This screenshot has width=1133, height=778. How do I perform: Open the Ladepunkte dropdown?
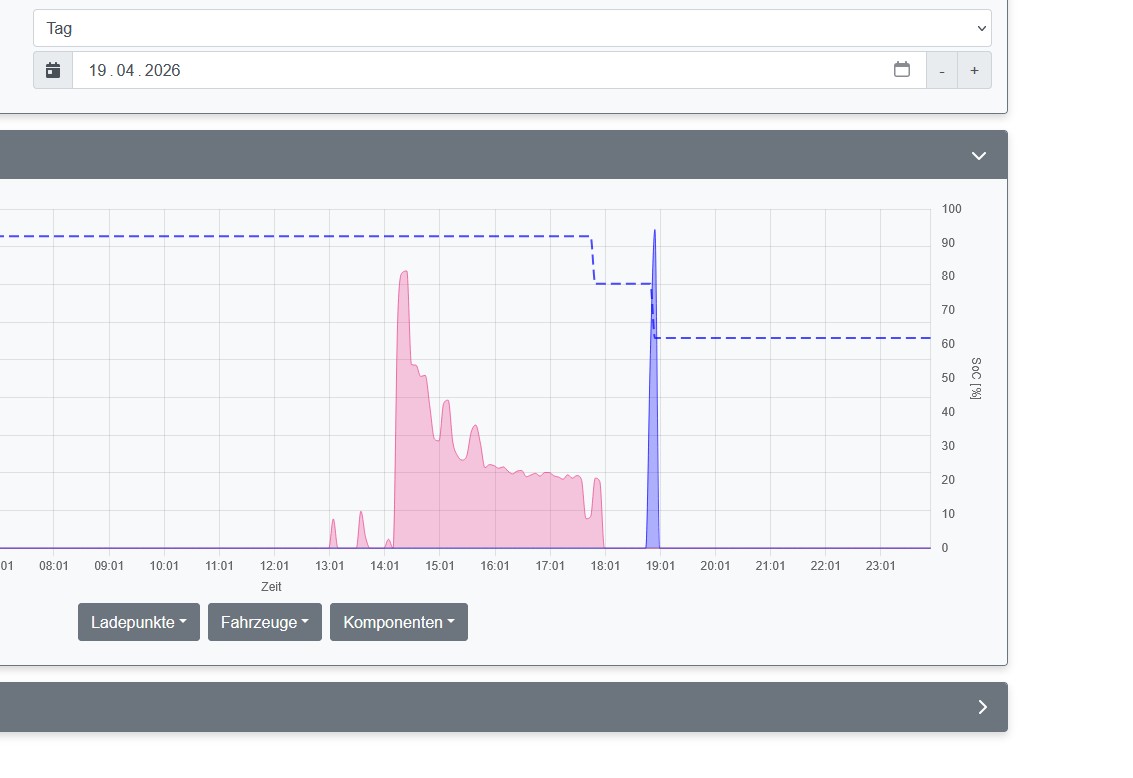tap(139, 622)
